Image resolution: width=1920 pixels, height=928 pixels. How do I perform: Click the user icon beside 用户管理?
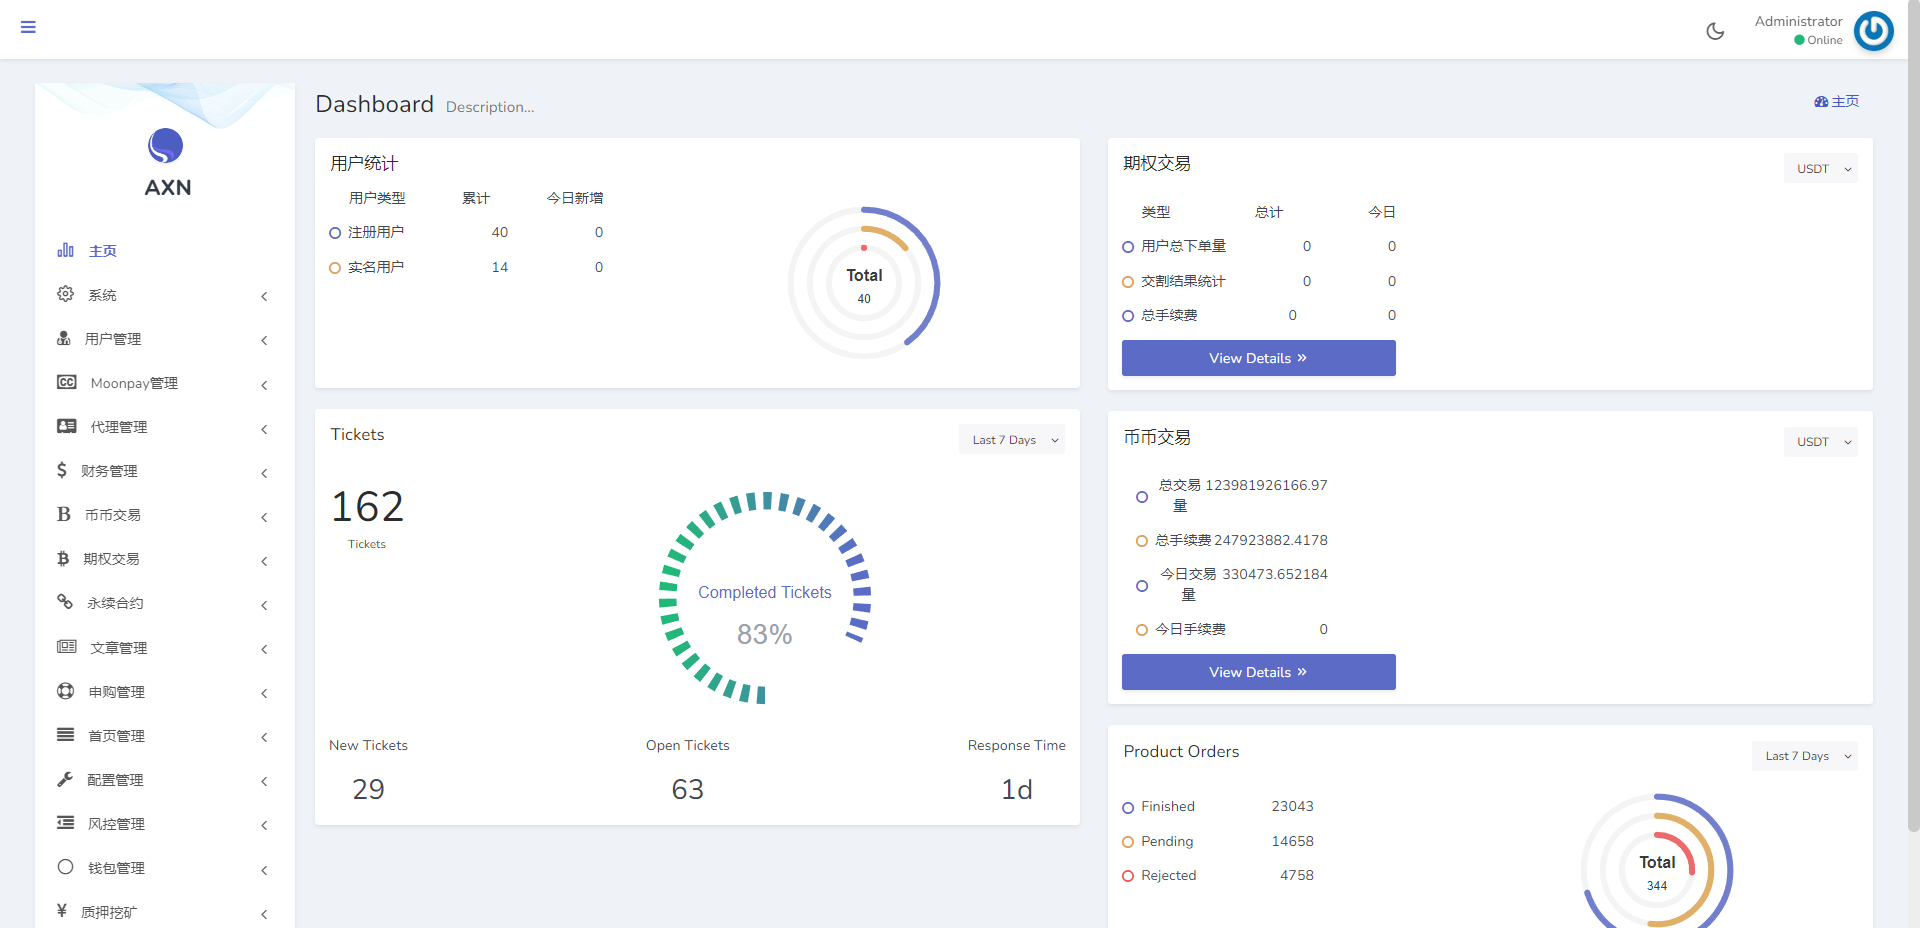[64, 339]
